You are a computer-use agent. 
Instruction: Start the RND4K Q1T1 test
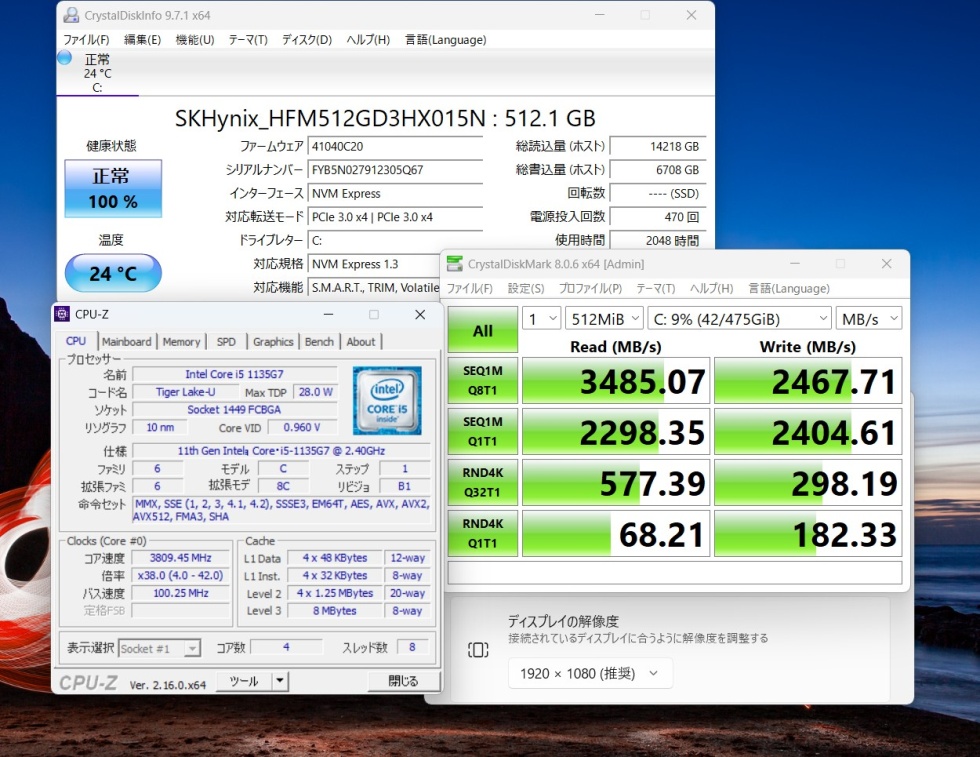click(482, 533)
